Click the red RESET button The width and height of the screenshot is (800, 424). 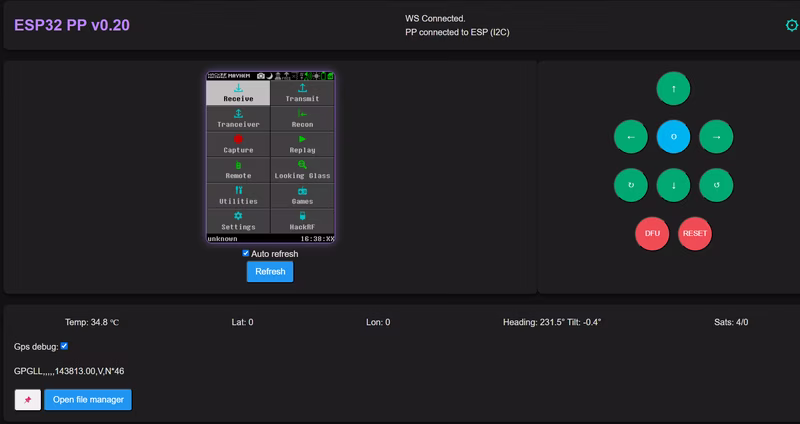(695, 233)
